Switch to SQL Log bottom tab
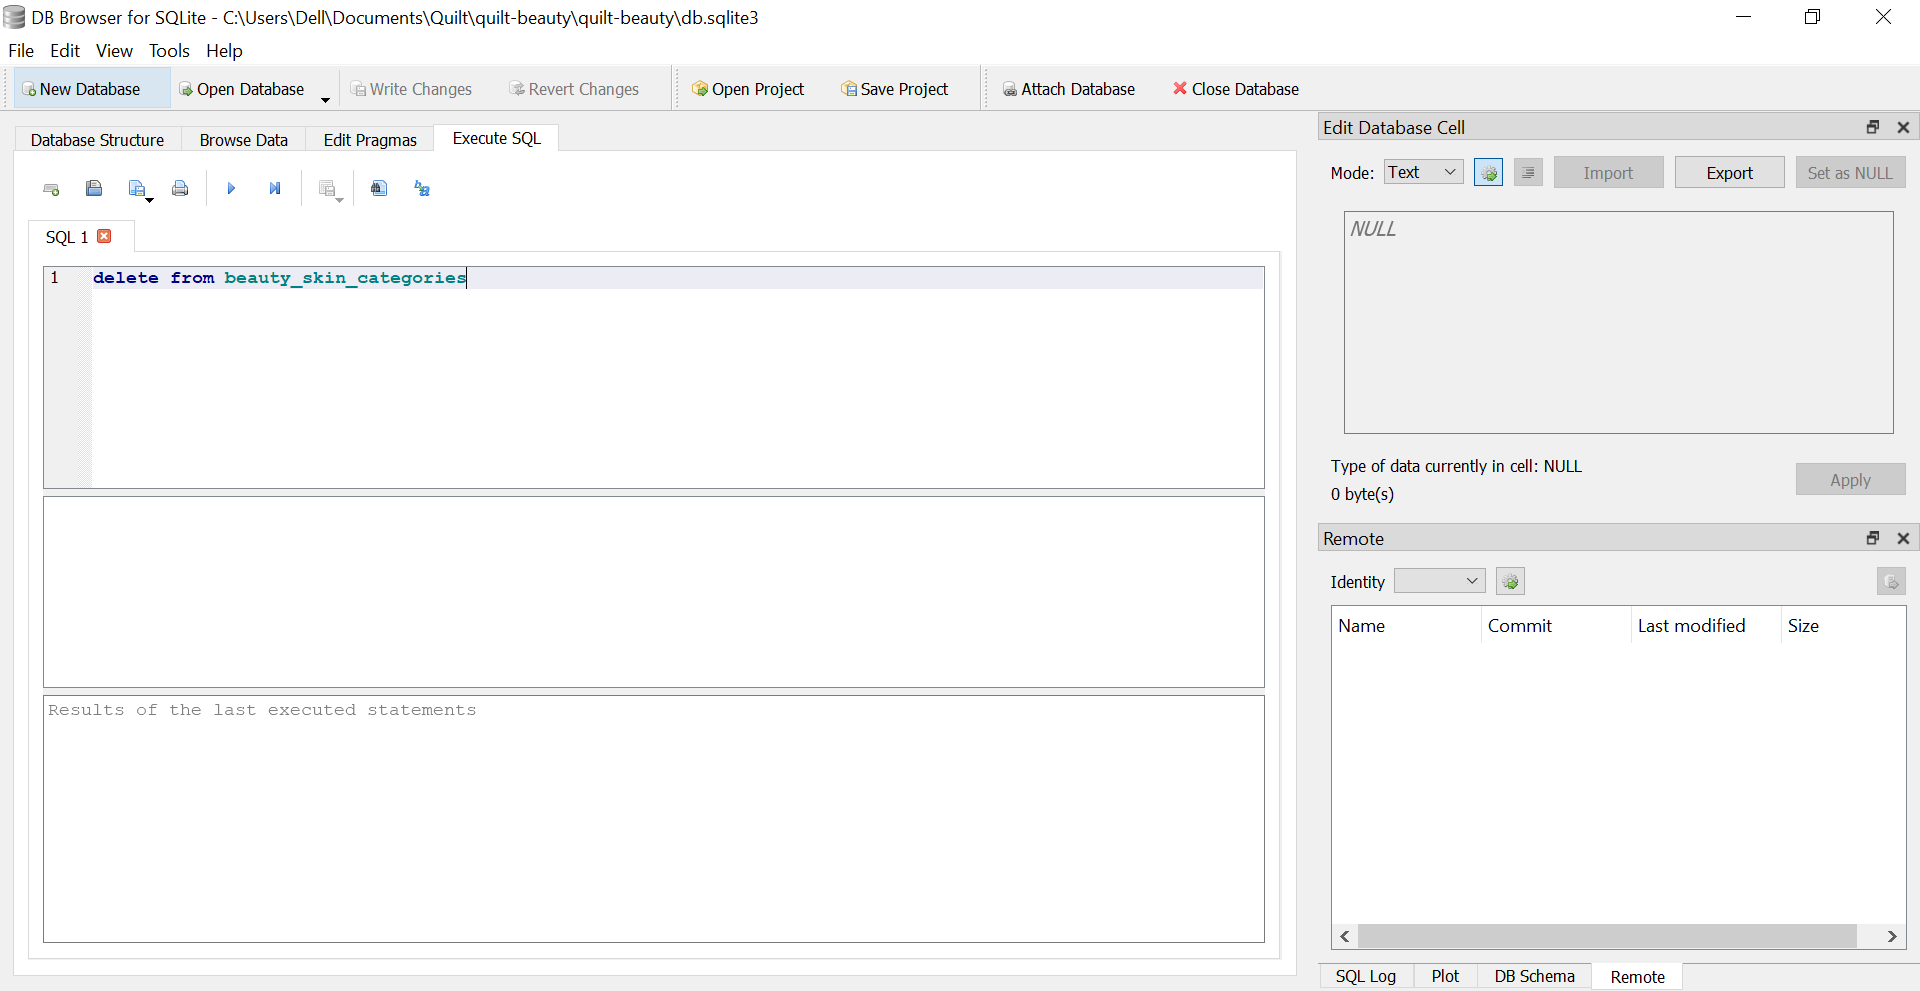Screen dimensions: 1920x991 (x=1365, y=976)
